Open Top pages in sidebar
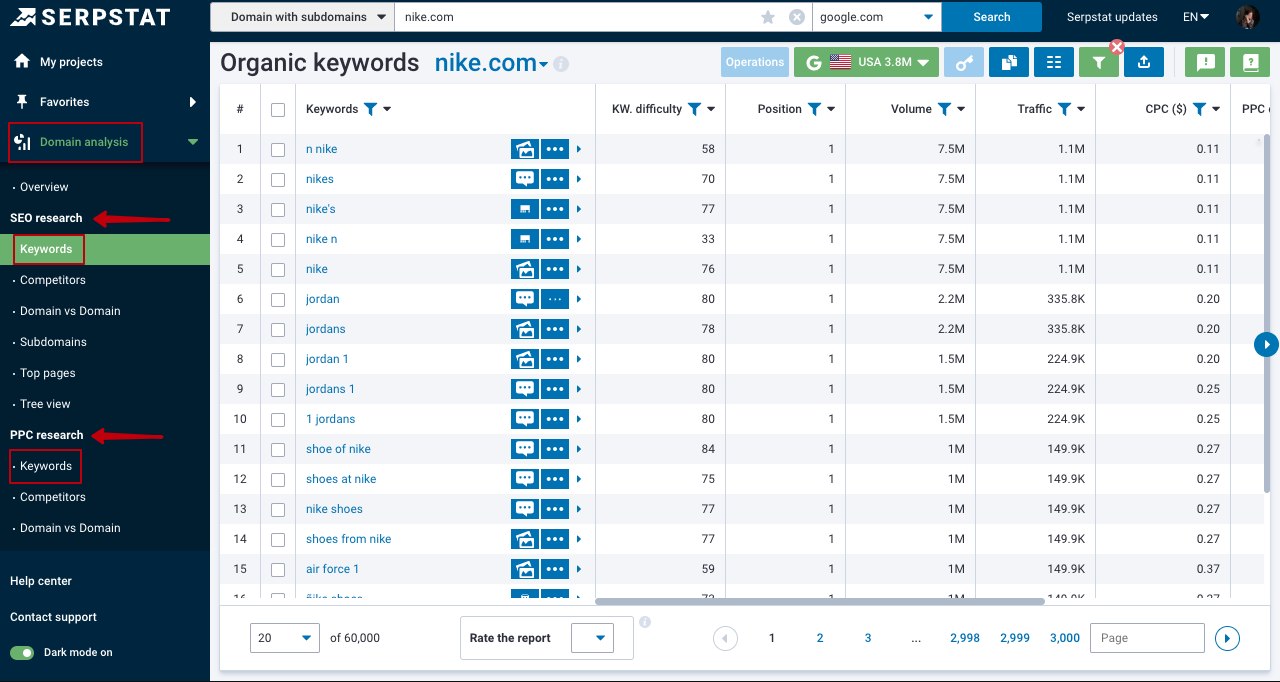The height and width of the screenshot is (682, 1280). 48,373
